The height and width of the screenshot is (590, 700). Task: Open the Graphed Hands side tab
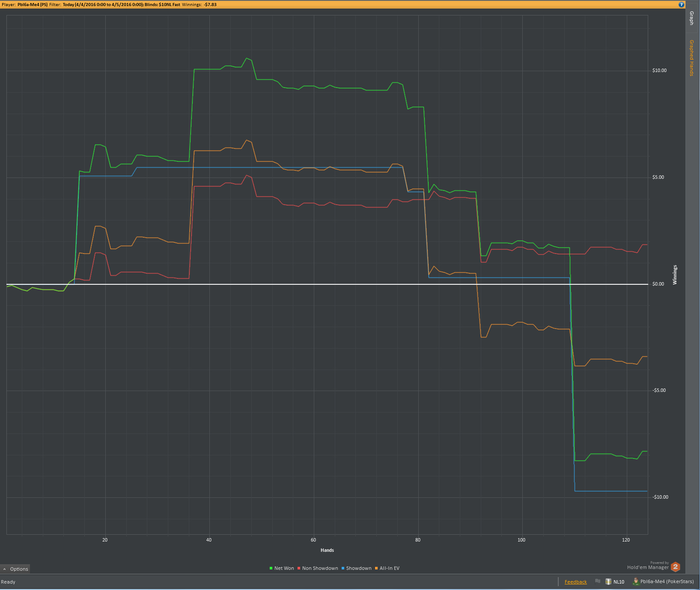692,58
